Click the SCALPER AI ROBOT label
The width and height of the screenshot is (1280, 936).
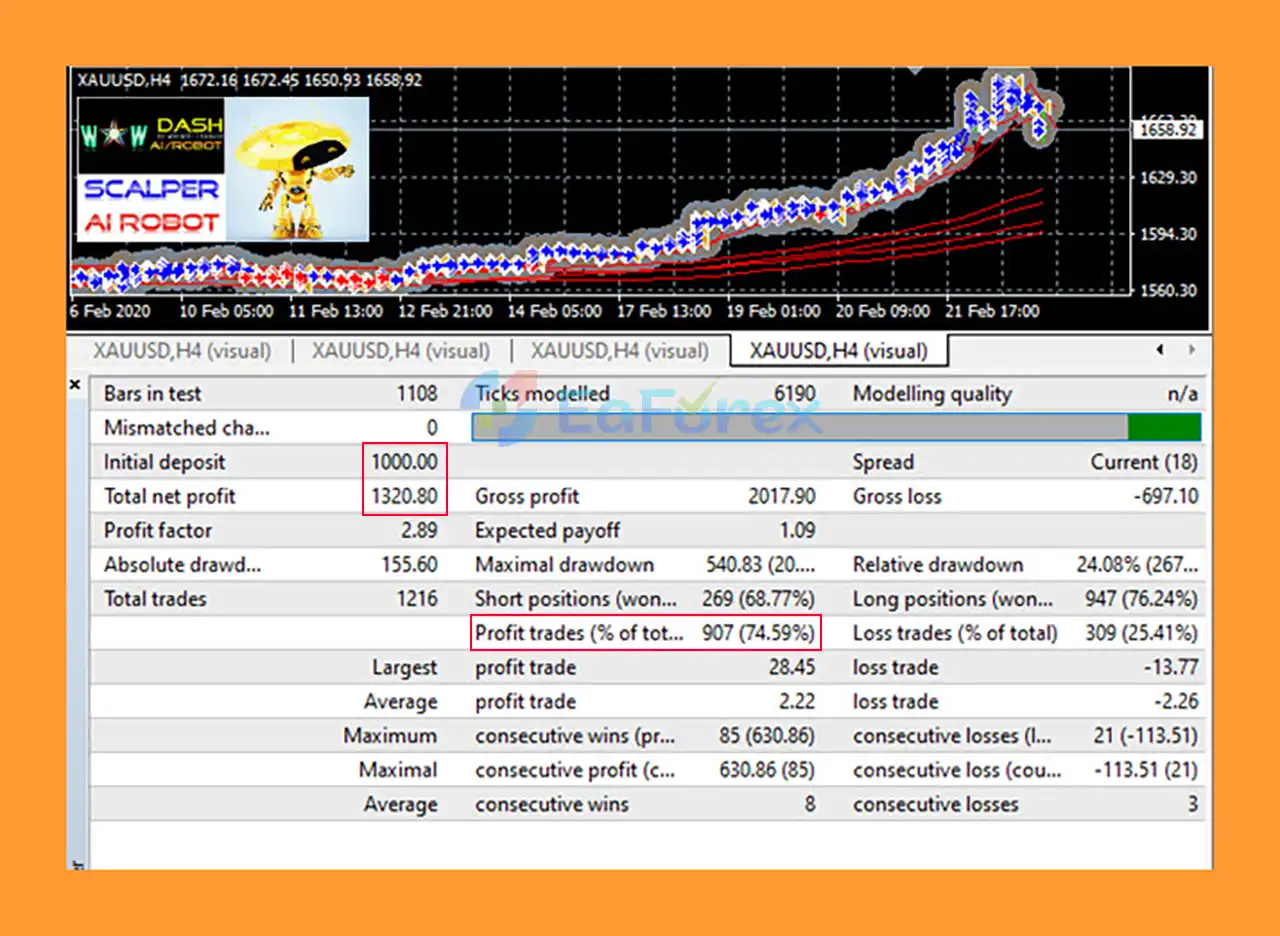pos(152,206)
